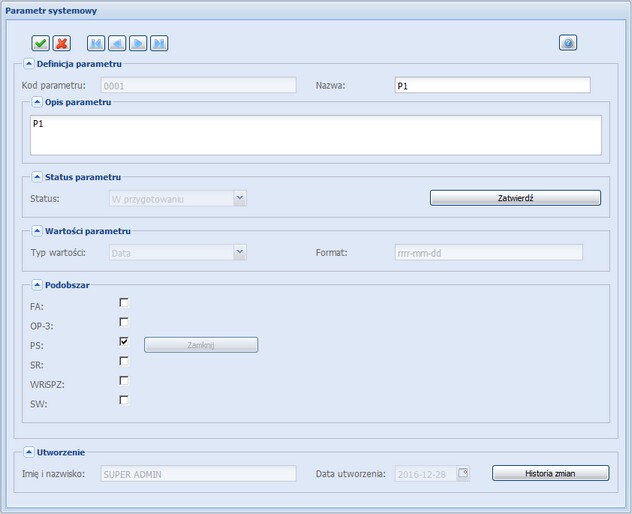Click the Historia zmian button
The image size is (632, 514).
pyautogui.click(x=550, y=473)
